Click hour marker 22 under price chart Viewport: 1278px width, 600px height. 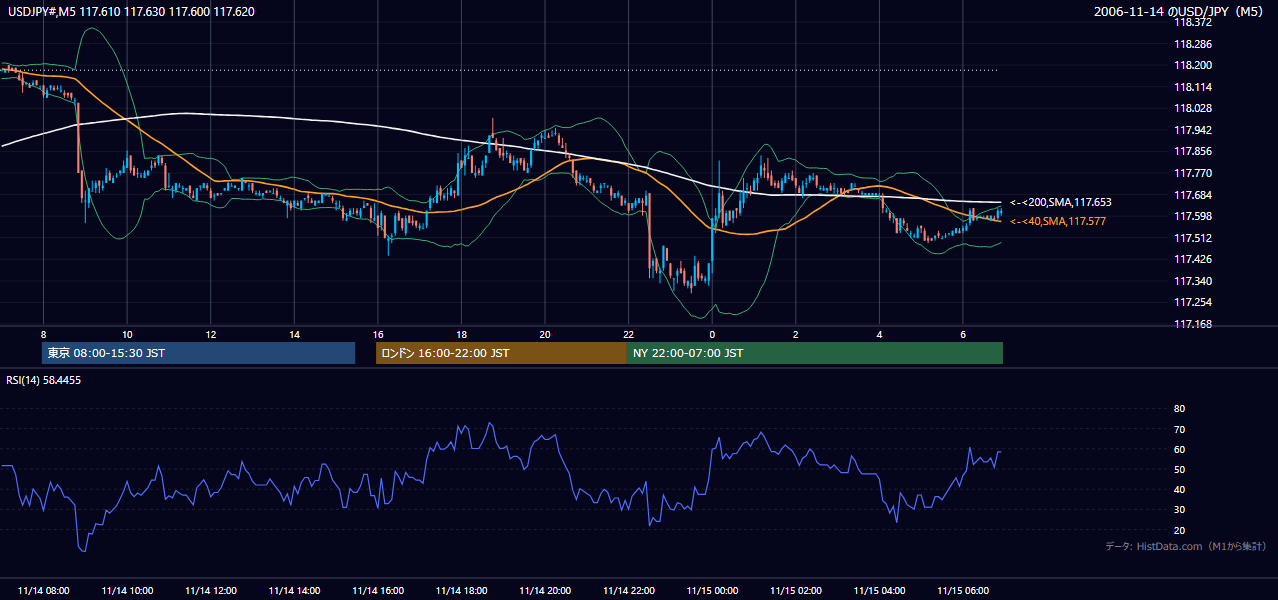(628, 335)
